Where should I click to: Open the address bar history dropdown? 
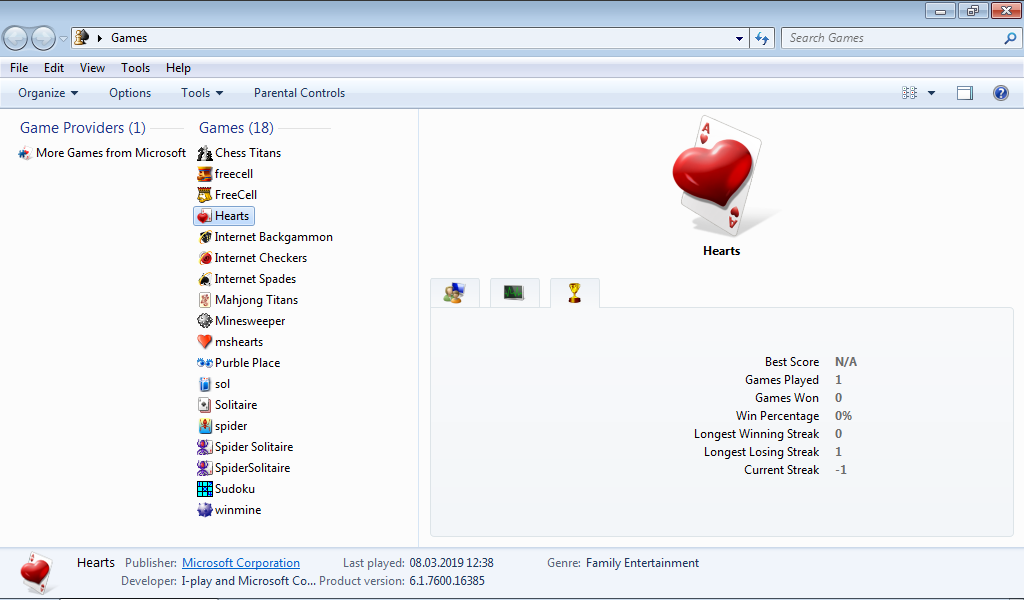coord(739,38)
